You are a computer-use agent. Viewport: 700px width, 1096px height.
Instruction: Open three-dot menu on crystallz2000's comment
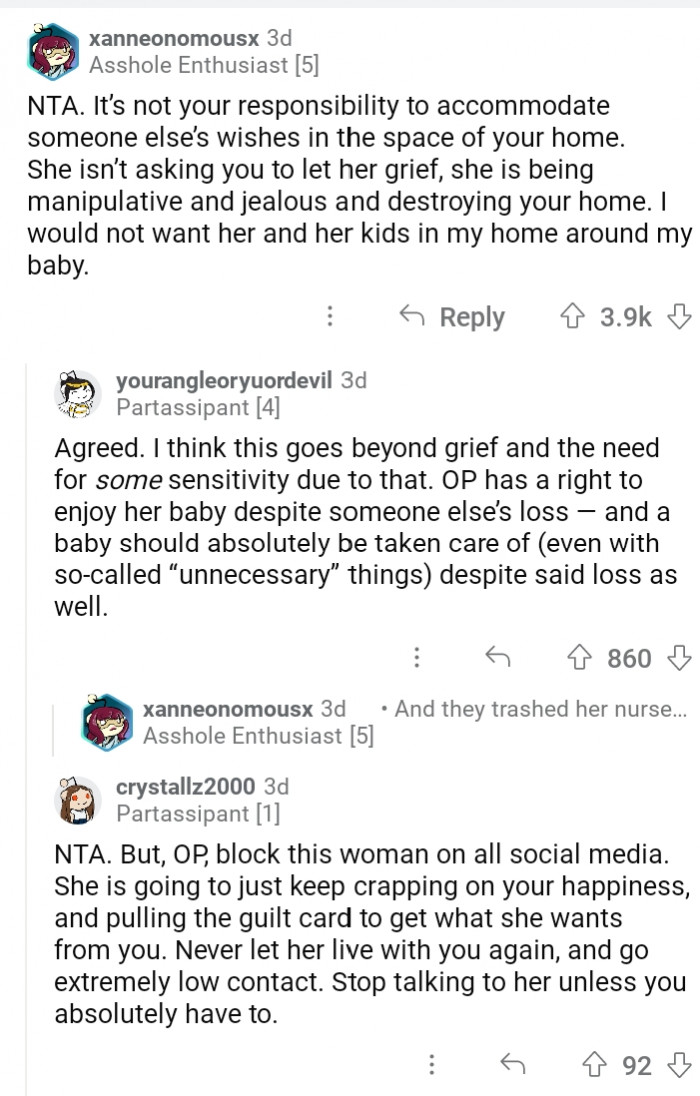(x=432, y=1065)
